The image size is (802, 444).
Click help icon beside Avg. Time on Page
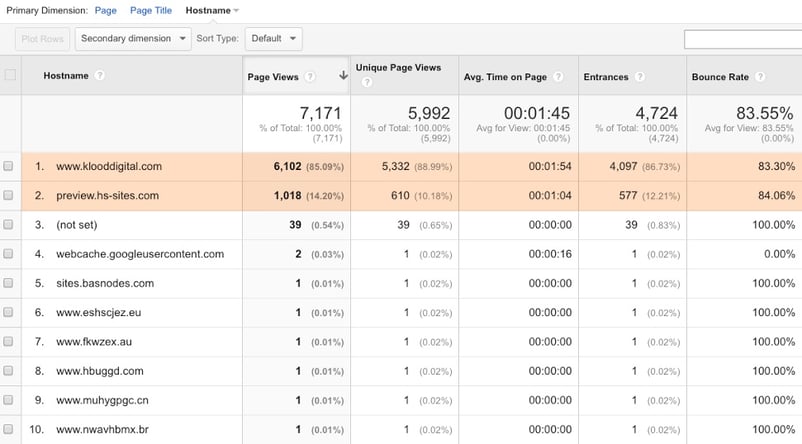(x=563, y=76)
